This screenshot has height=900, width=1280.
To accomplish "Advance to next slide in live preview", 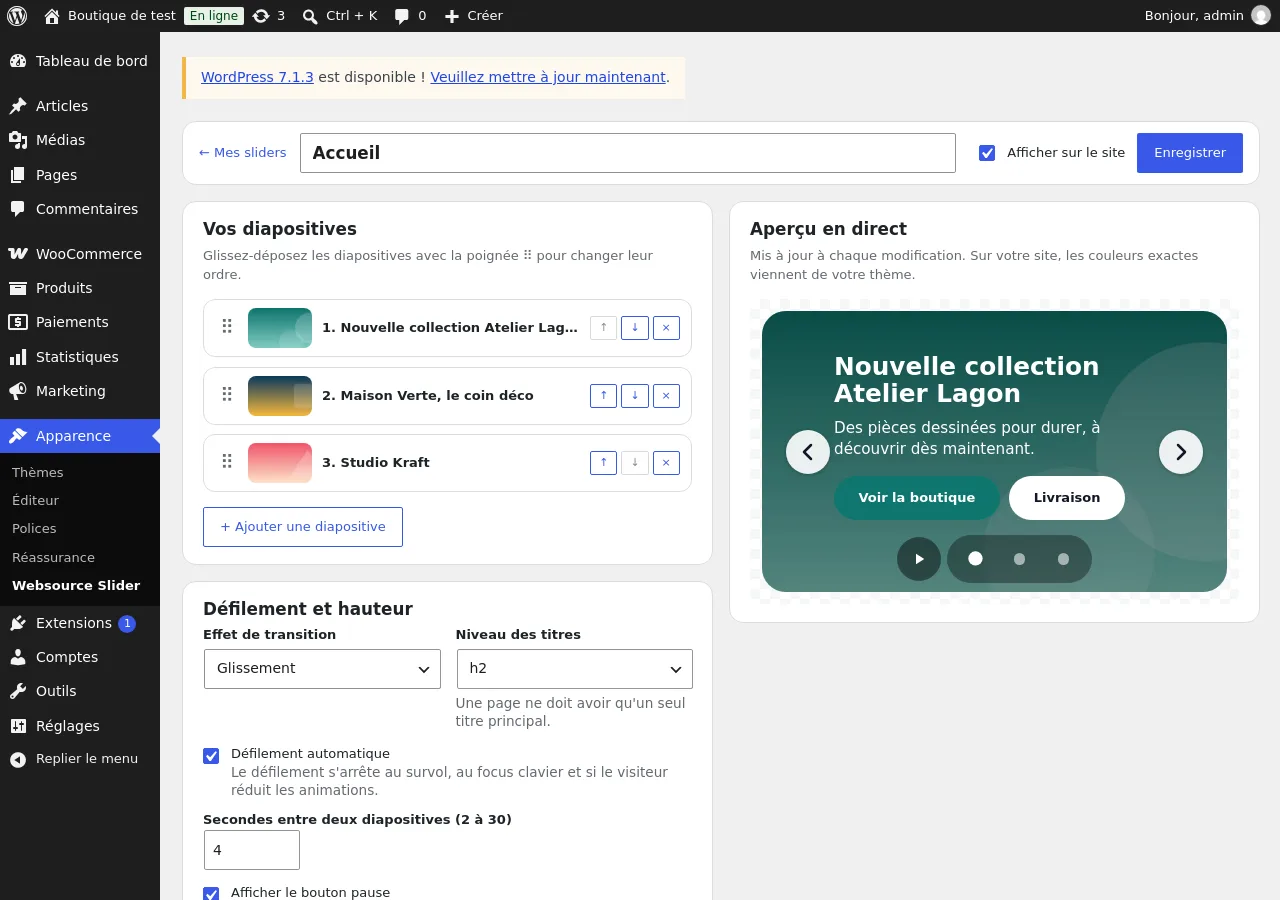I will (1181, 452).
